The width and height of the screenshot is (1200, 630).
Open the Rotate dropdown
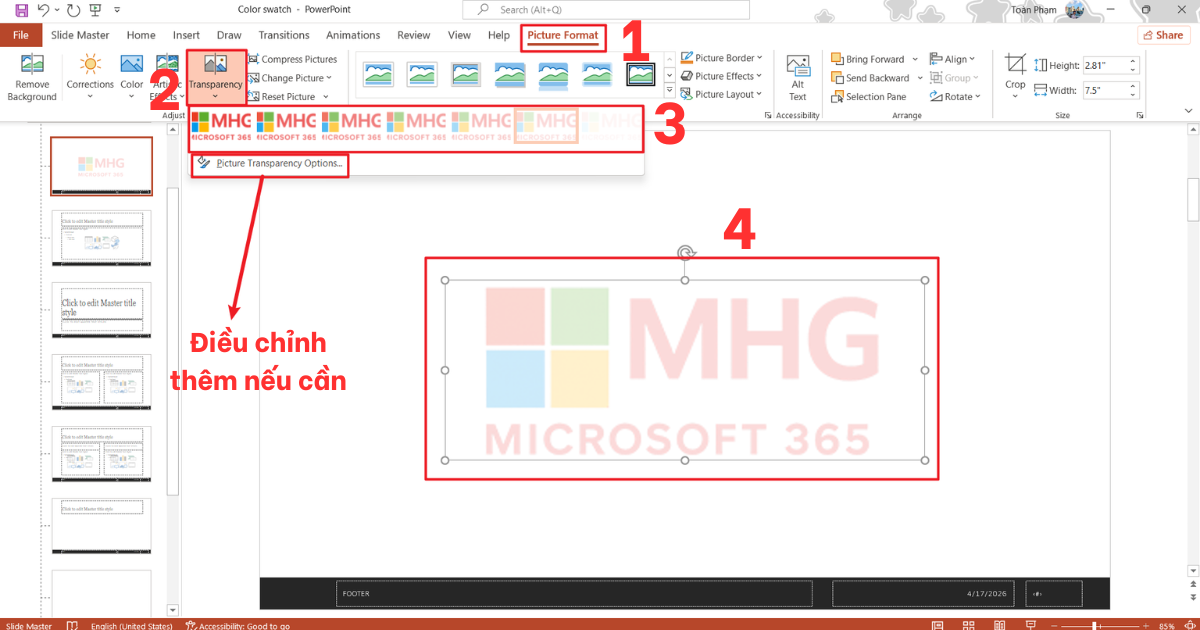click(x=954, y=97)
